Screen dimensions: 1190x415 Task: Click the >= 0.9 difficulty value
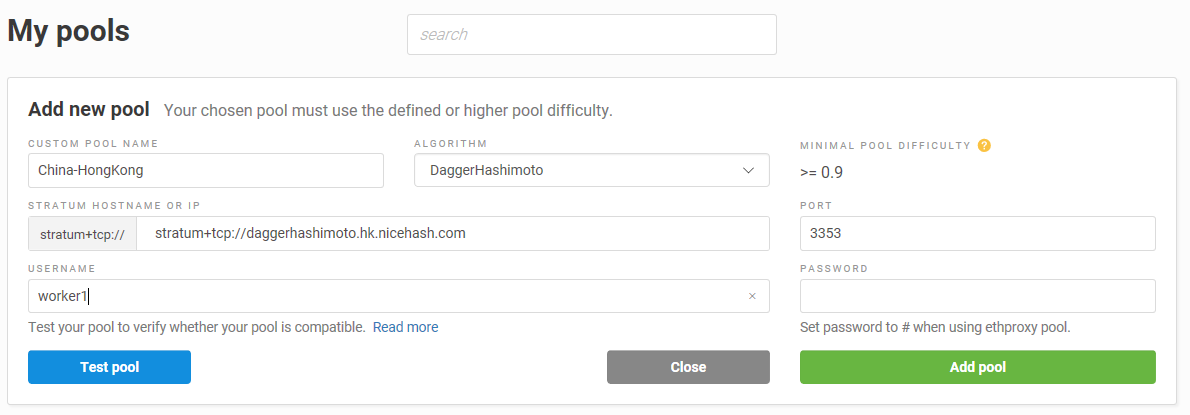pyautogui.click(x=821, y=172)
